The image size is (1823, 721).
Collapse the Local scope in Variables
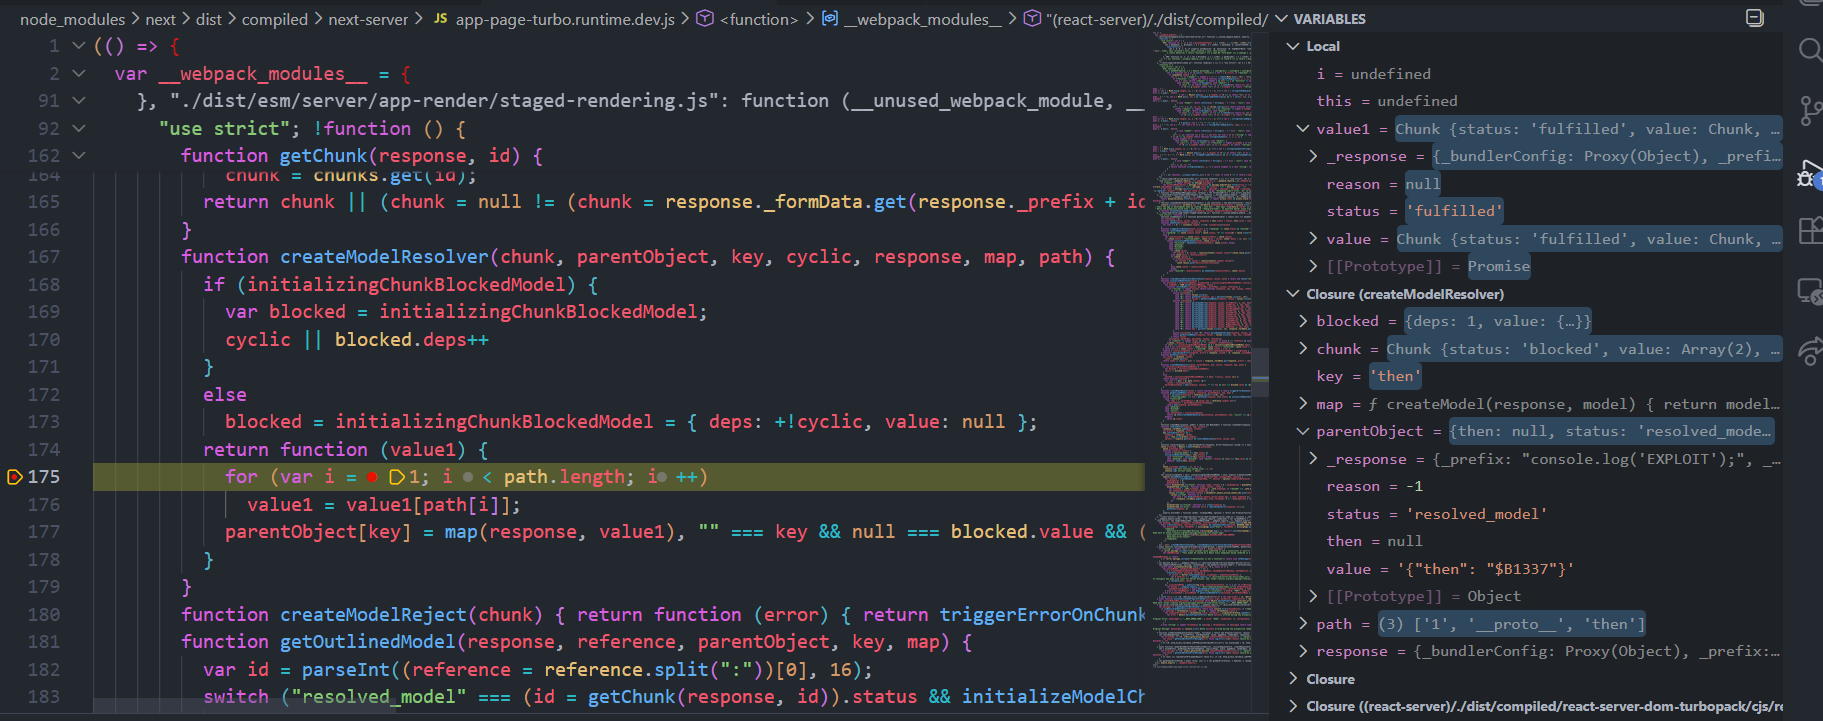(1293, 46)
